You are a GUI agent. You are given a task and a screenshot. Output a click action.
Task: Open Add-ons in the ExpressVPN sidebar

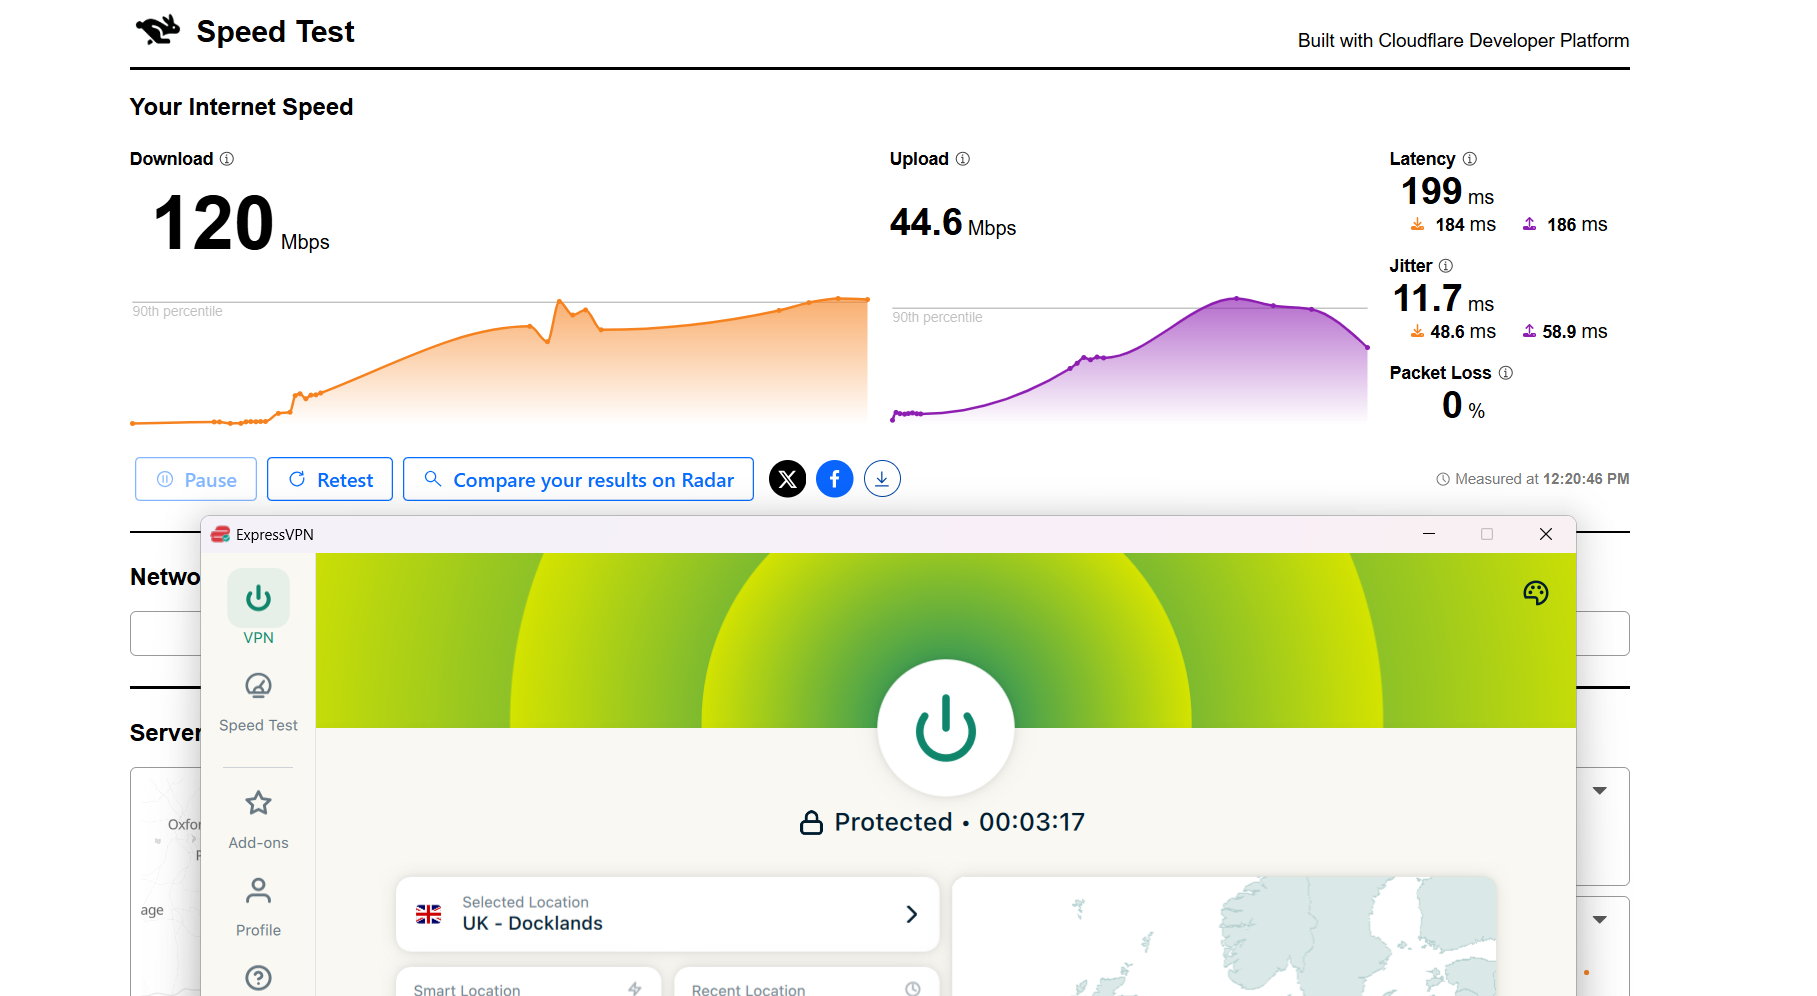[258, 815]
